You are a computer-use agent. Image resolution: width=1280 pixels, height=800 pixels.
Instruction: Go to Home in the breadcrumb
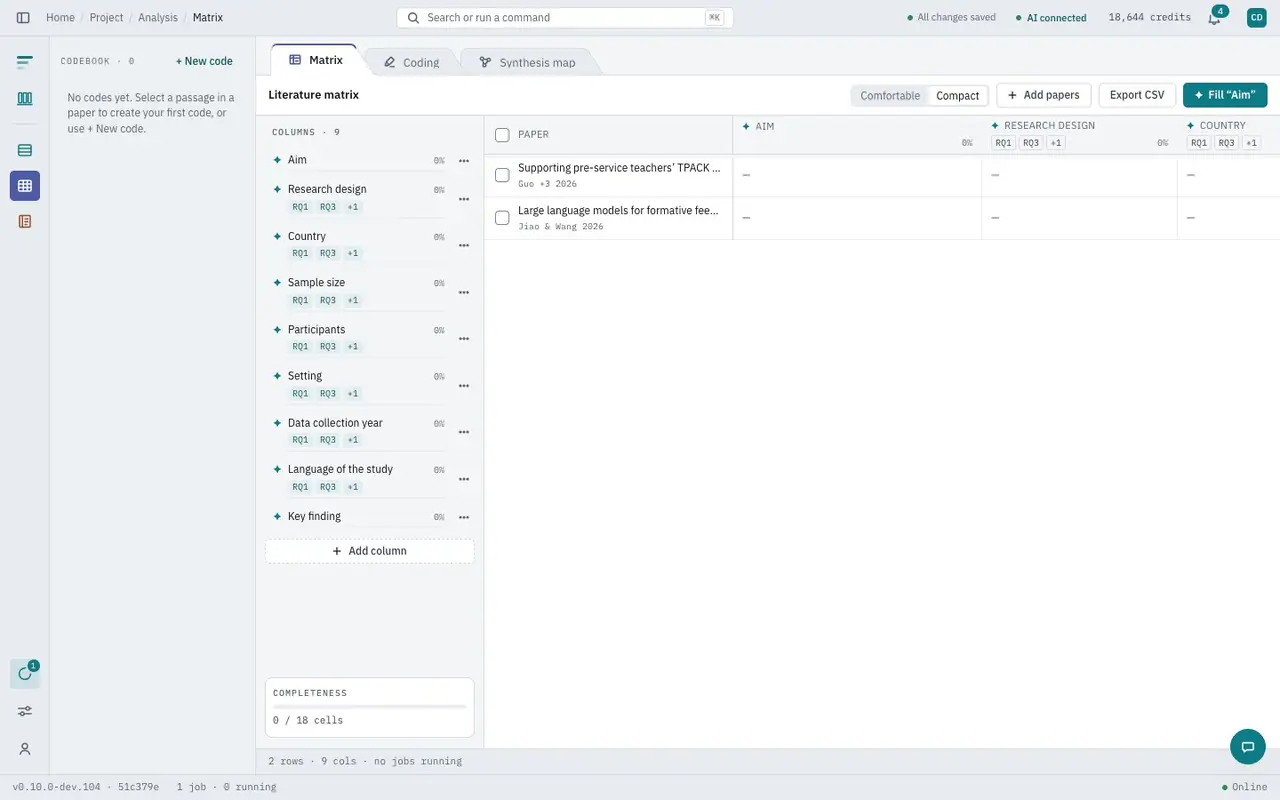pos(60,18)
